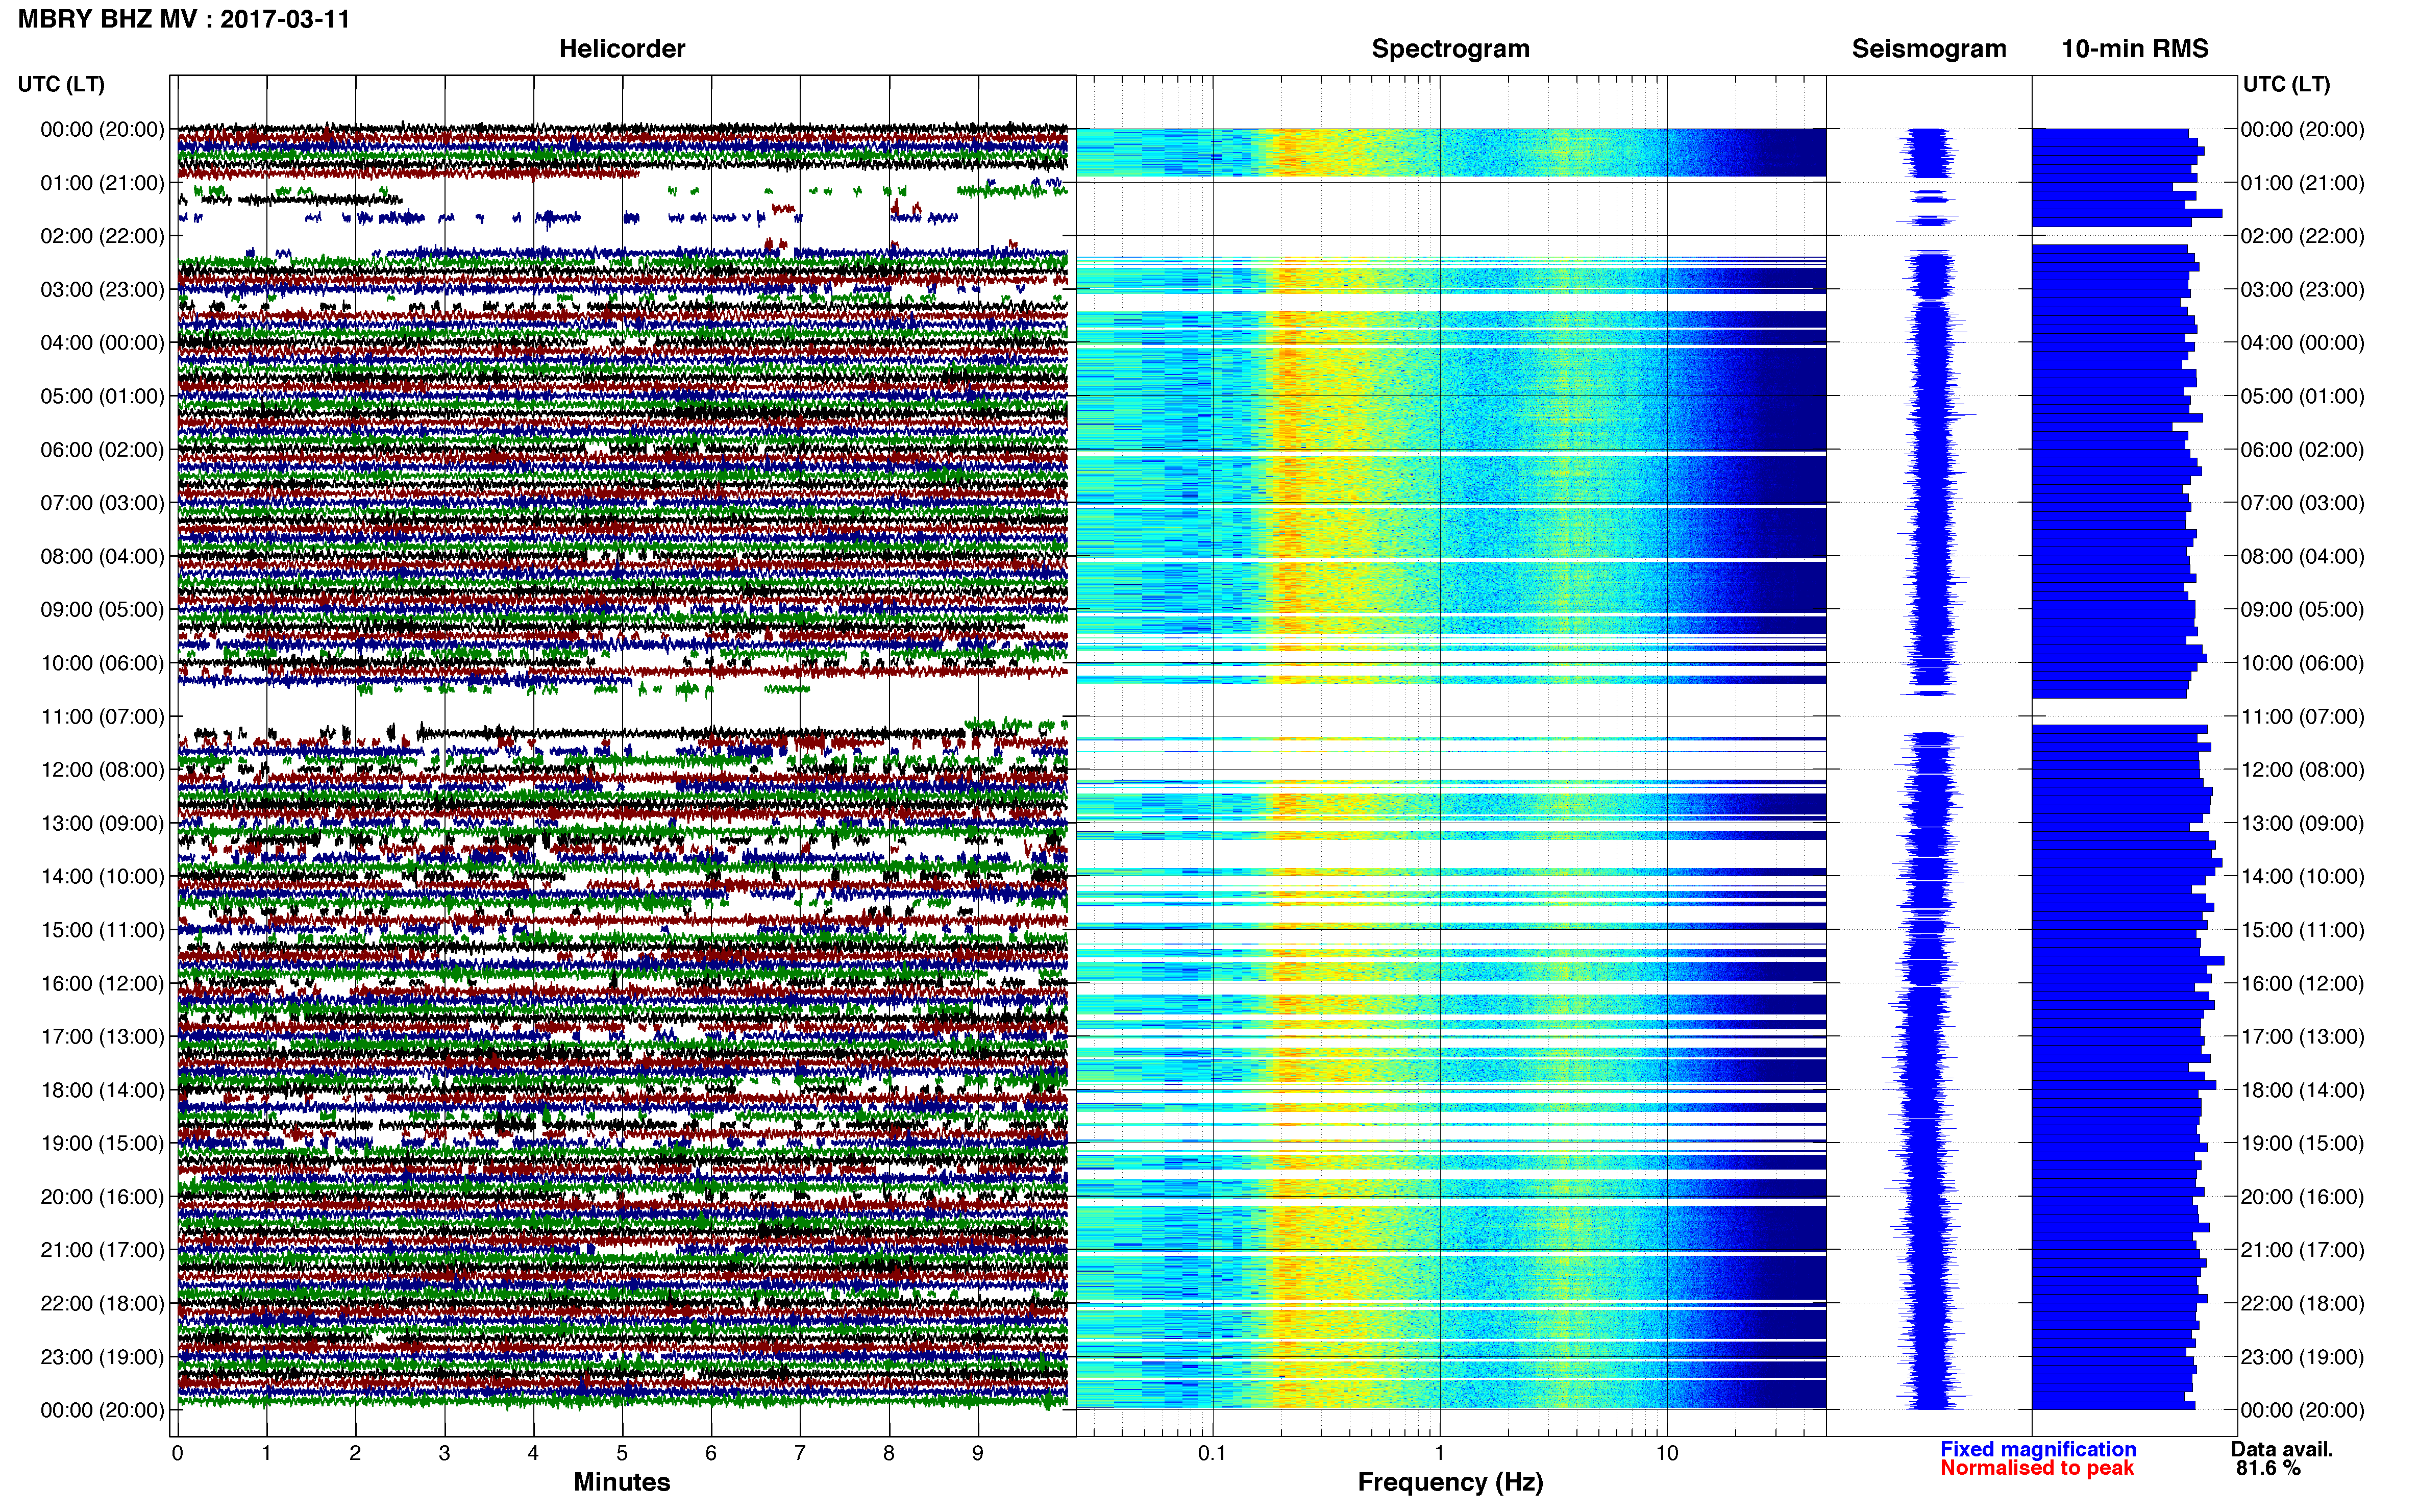Screen dimensions: 2419x1512
Task: Click left time label 10:00 (06:00)
Action: click(x=102, y=663)
